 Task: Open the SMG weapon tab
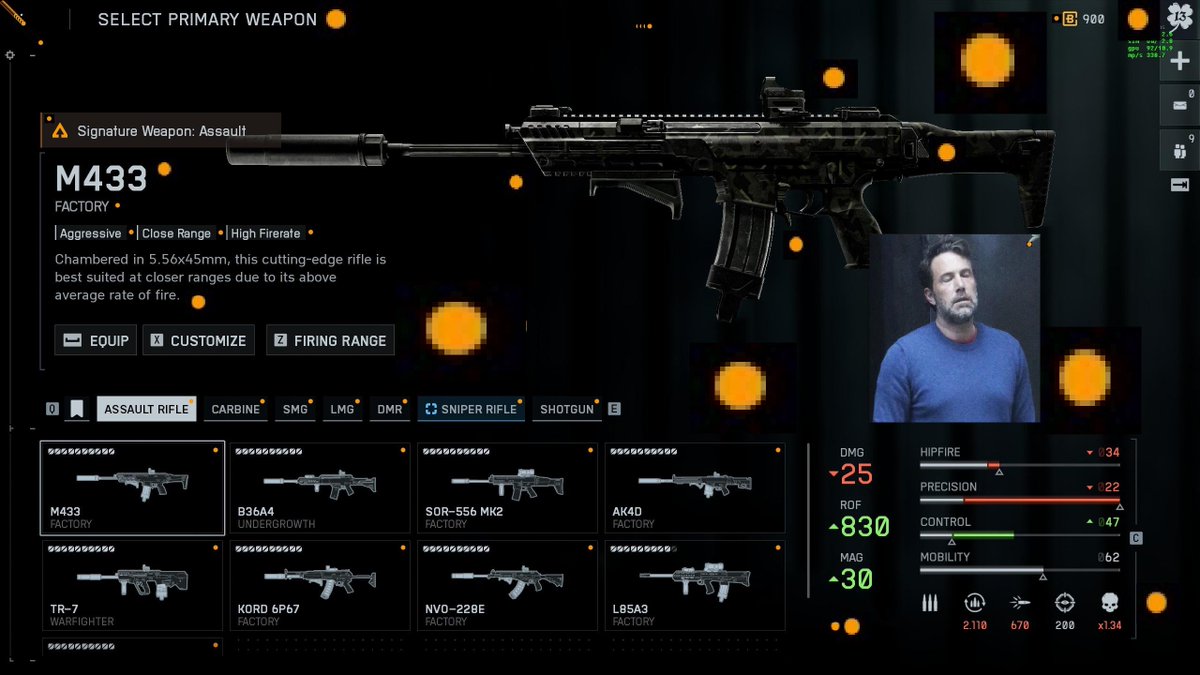[295, 409]
